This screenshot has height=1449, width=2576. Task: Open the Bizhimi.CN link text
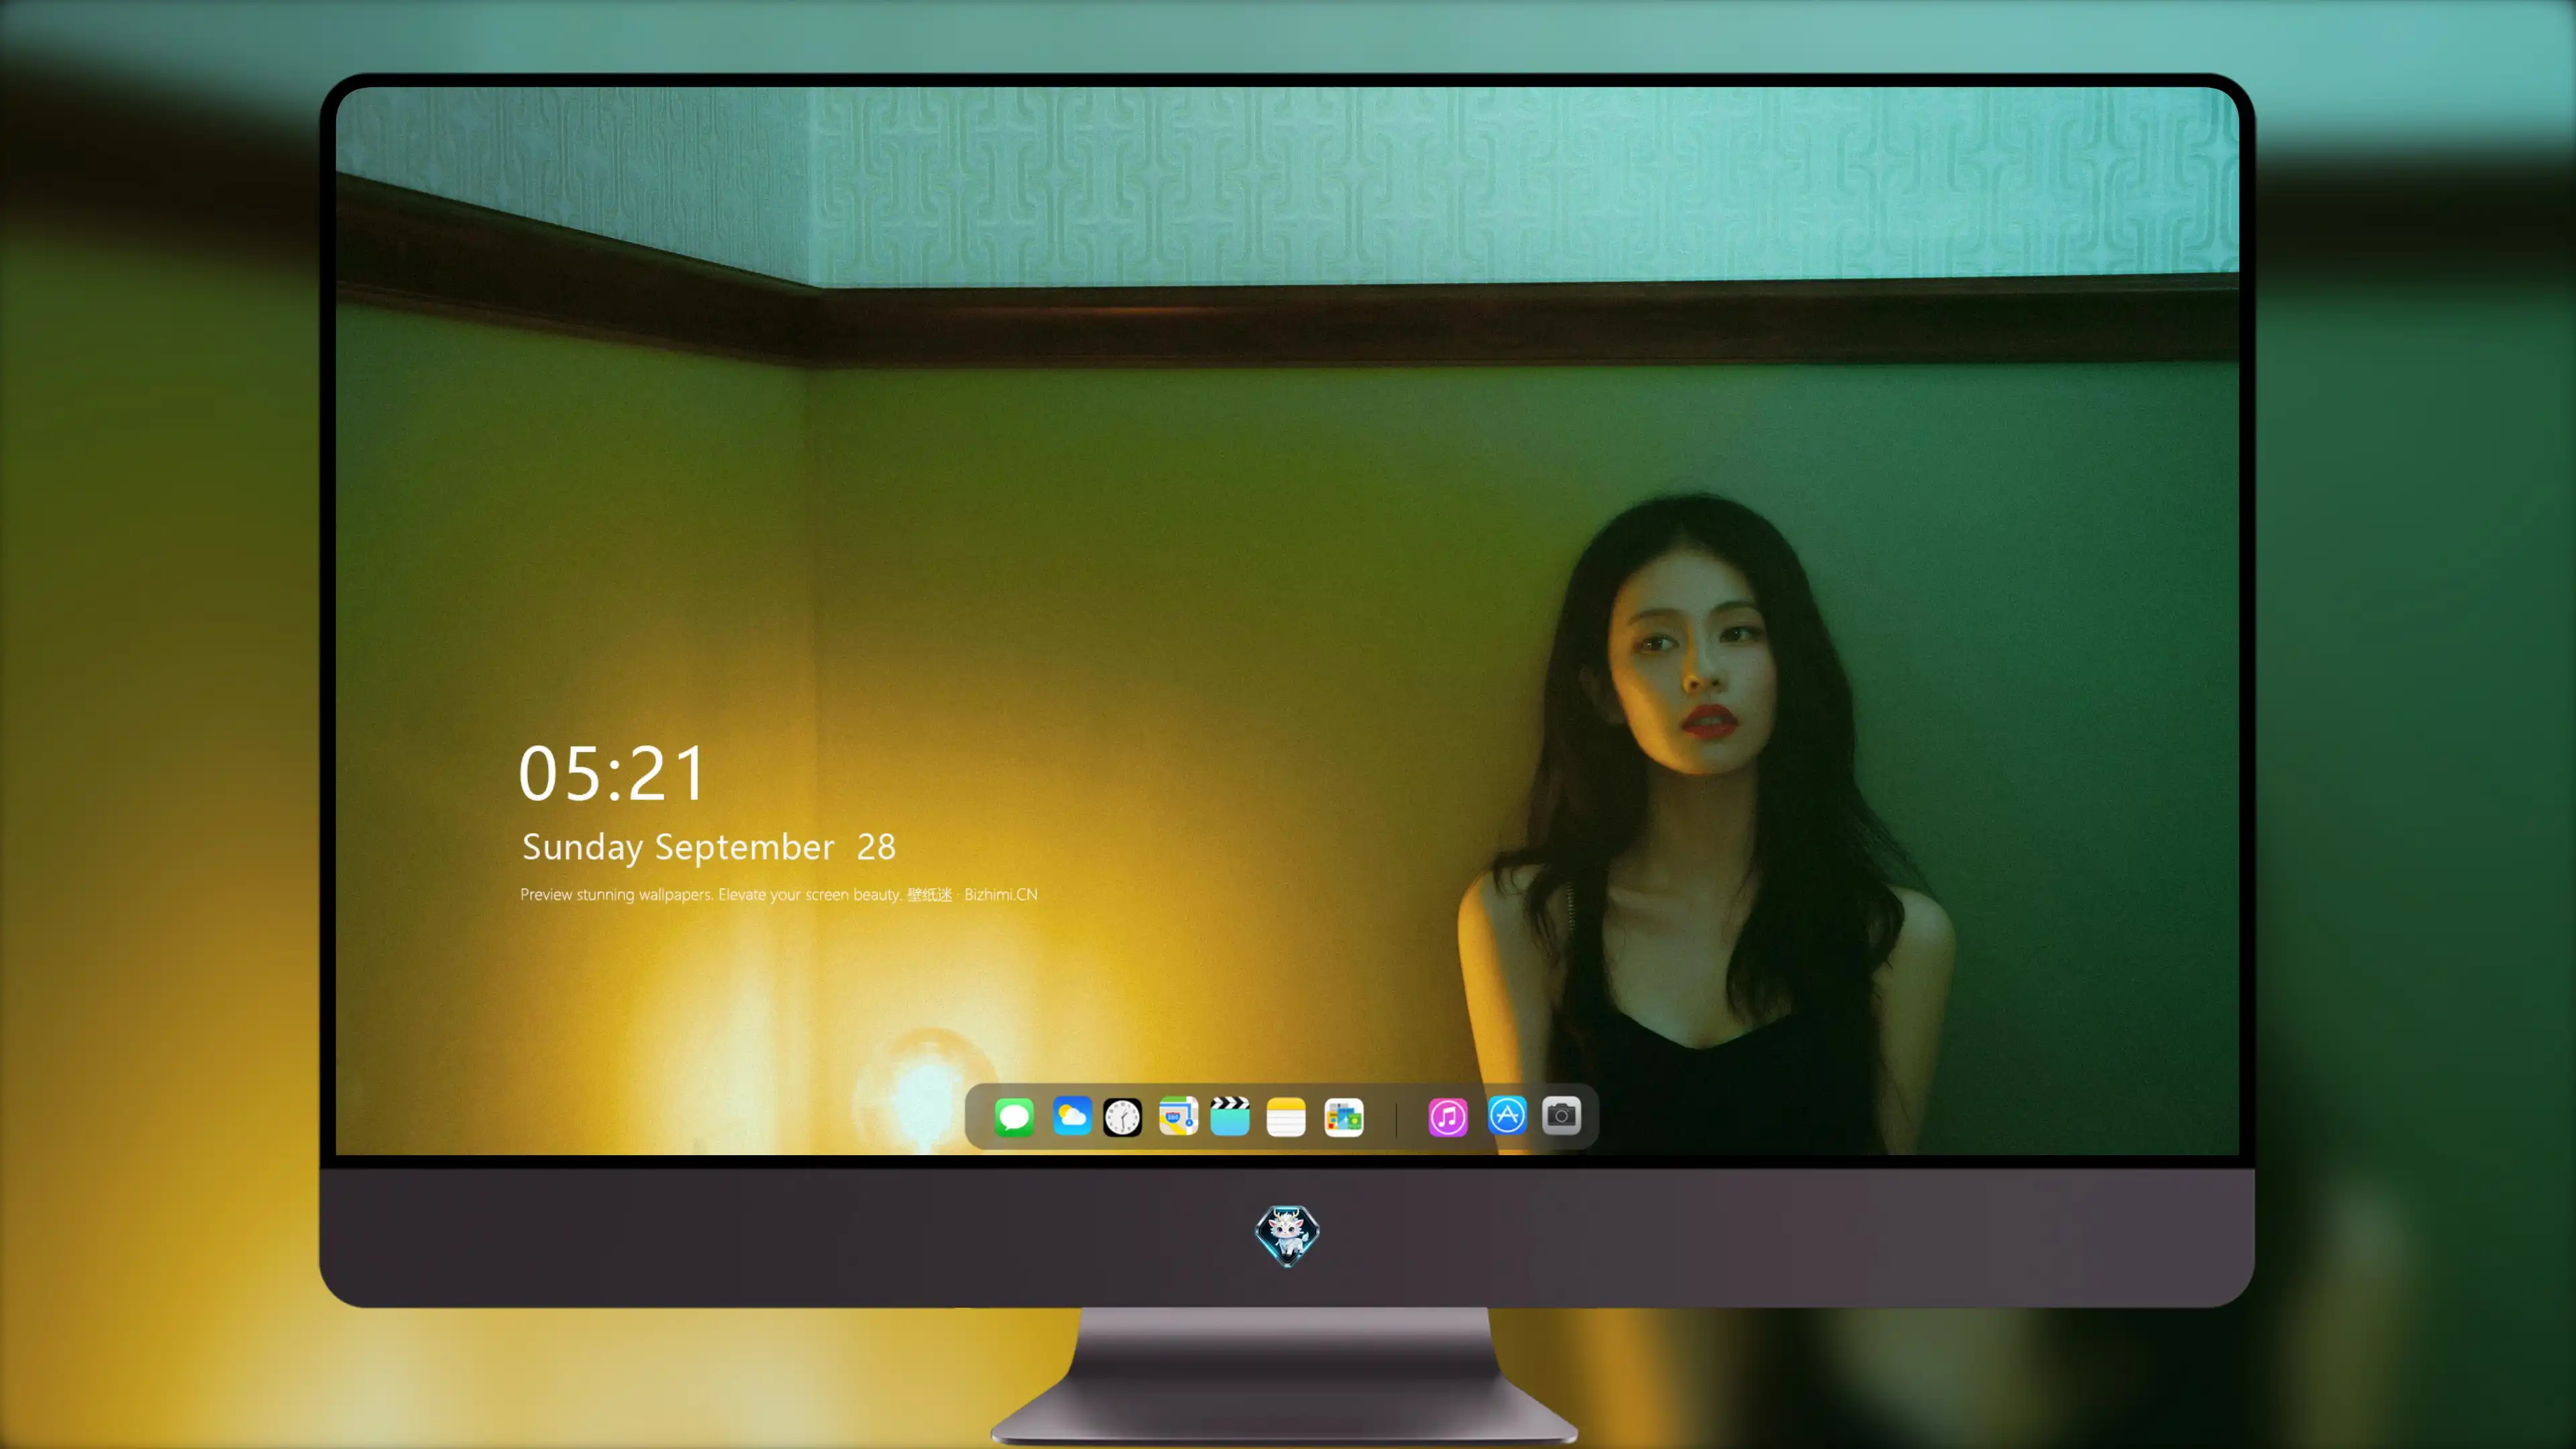[1001, 894]
